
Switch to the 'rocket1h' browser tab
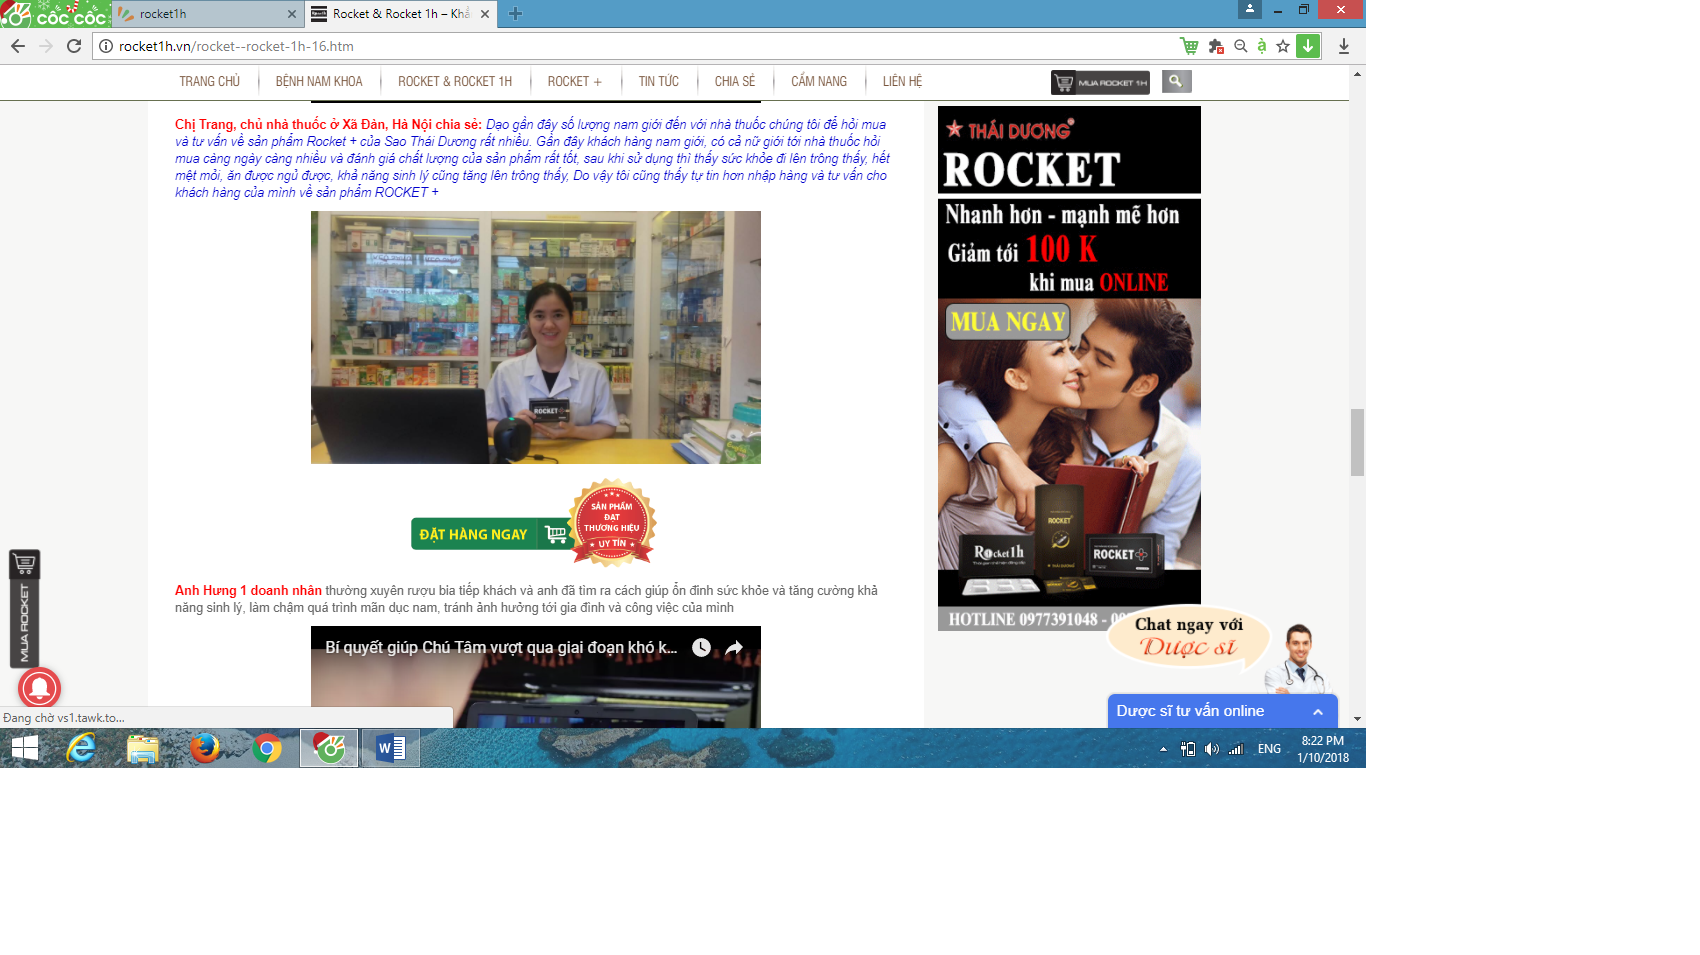(205, 14)
